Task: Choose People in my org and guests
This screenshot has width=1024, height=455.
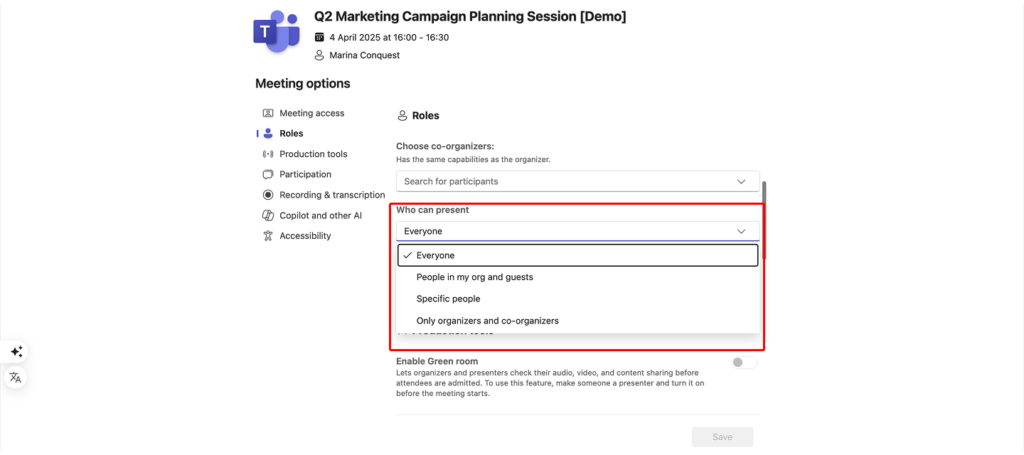Action: coord(578,277)
